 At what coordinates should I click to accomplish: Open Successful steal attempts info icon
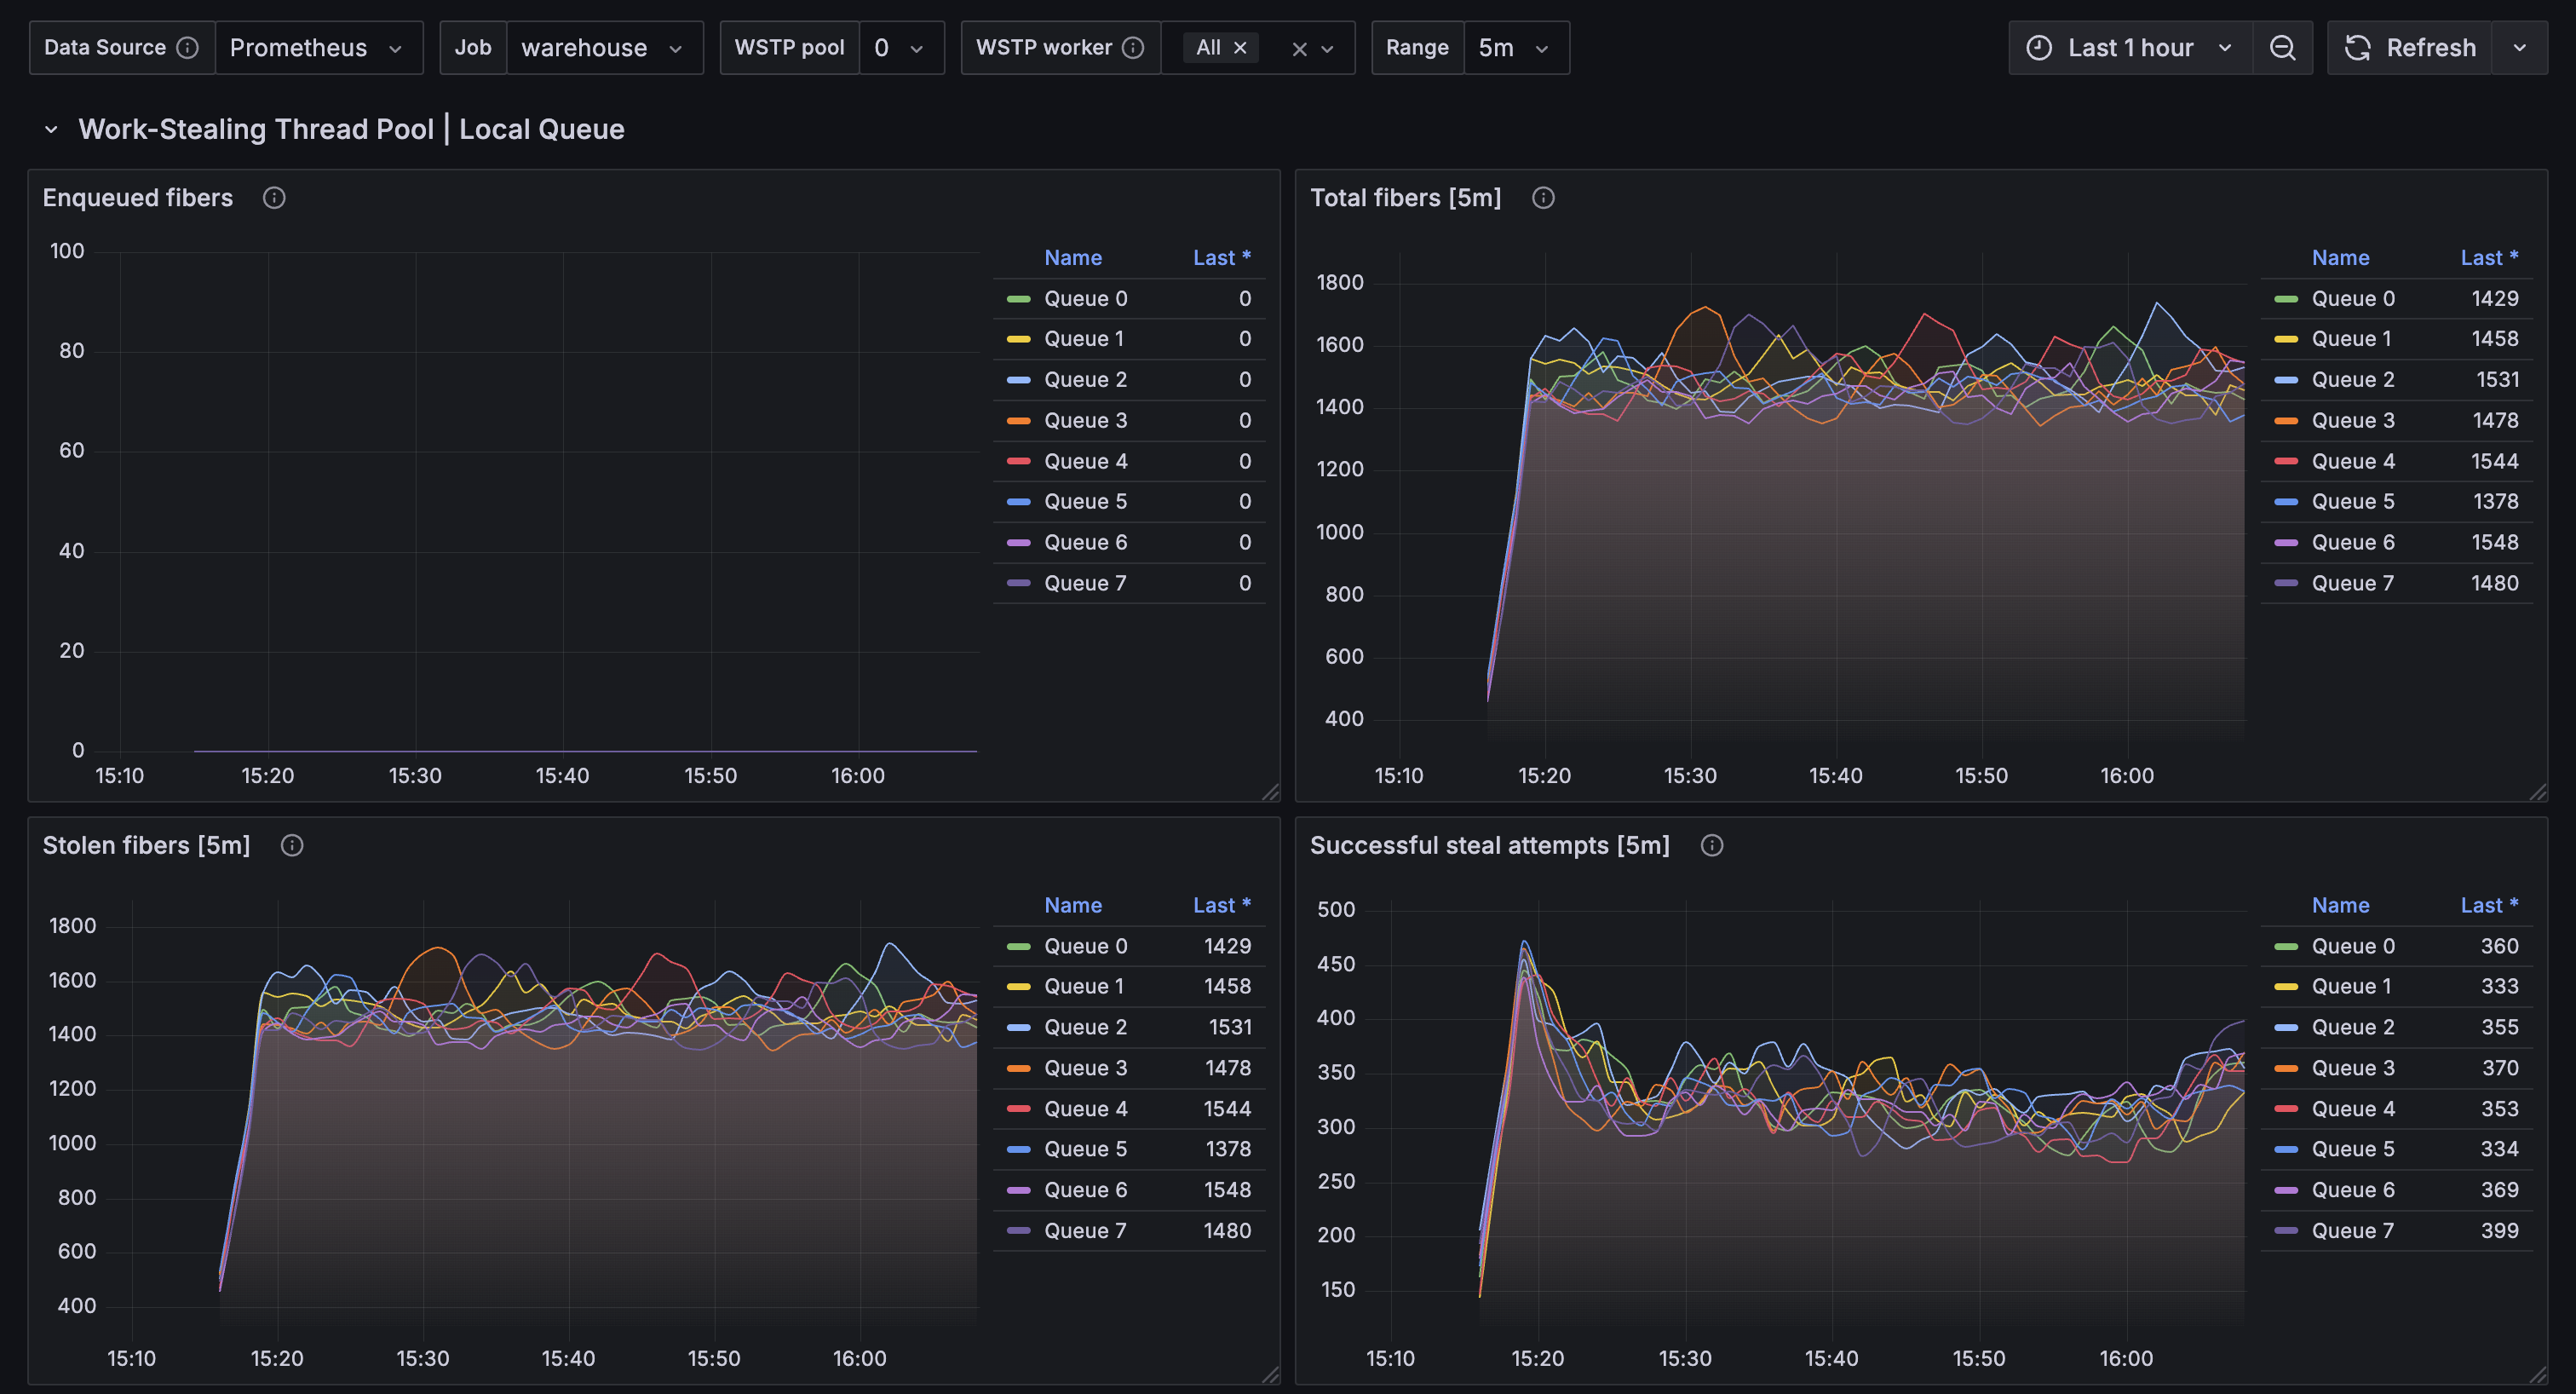tap(1712, 846)
